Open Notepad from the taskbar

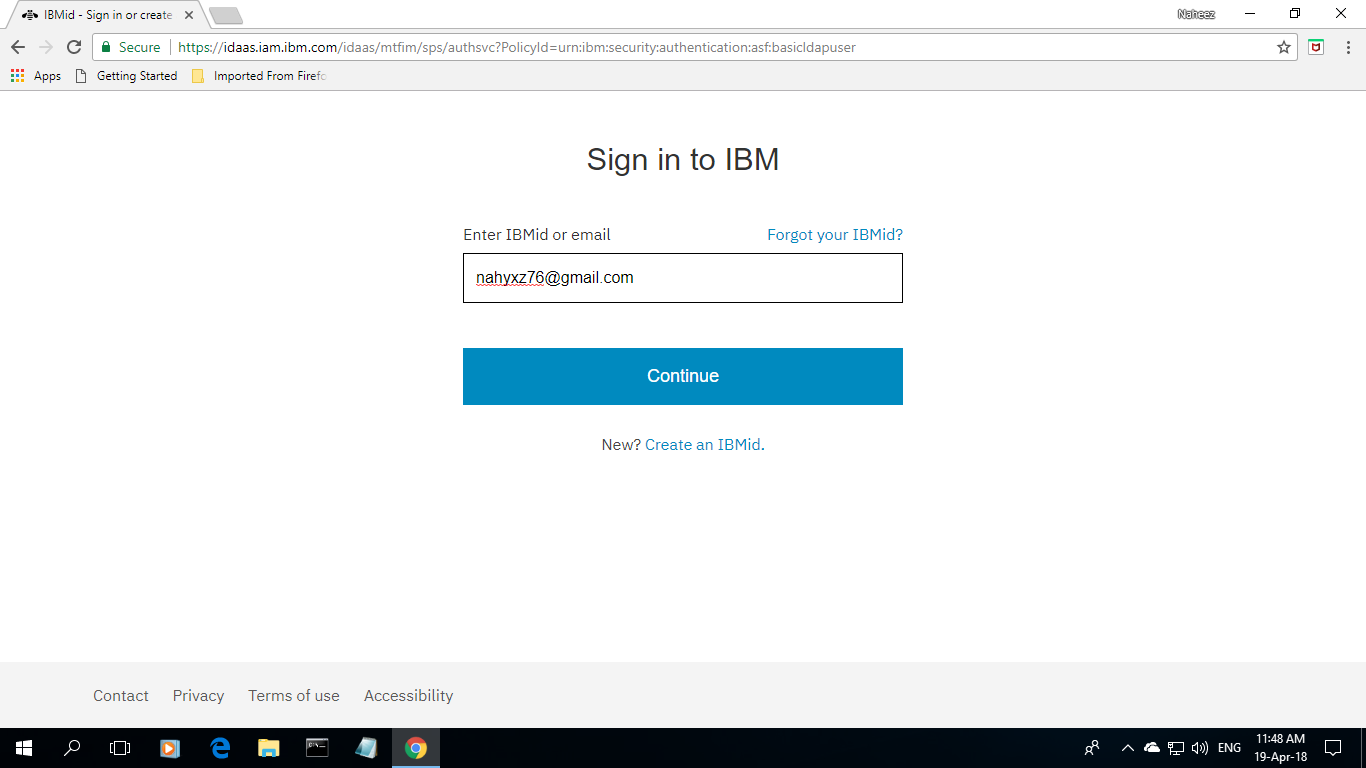click(x=366, y=747)
